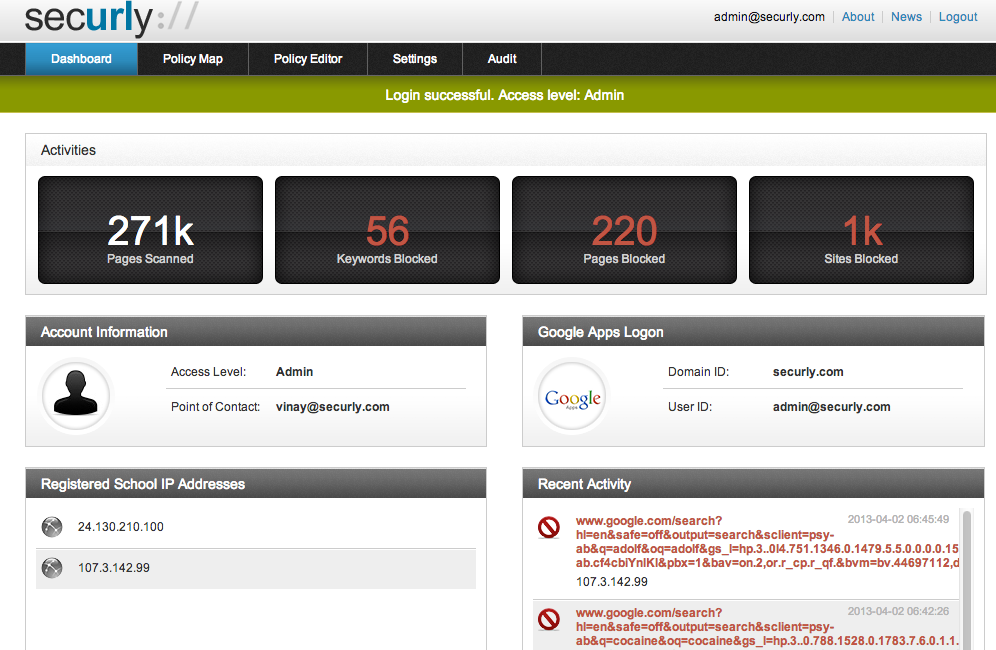This screenshot has width=996, height=650.
Task: Open the blocked cocaine search URL
Action: 767,627
